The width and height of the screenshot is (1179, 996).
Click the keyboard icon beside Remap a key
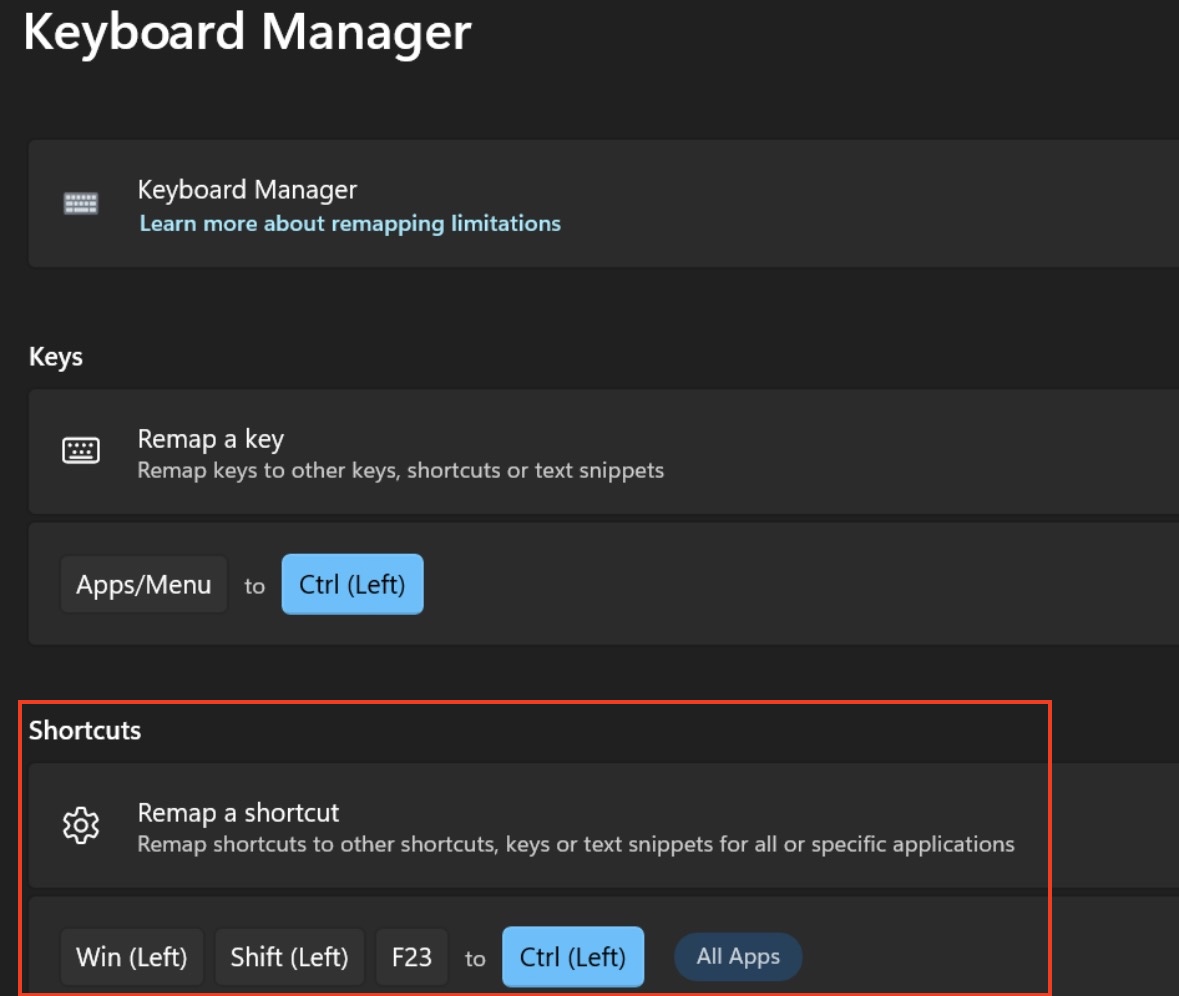point(81,451)
